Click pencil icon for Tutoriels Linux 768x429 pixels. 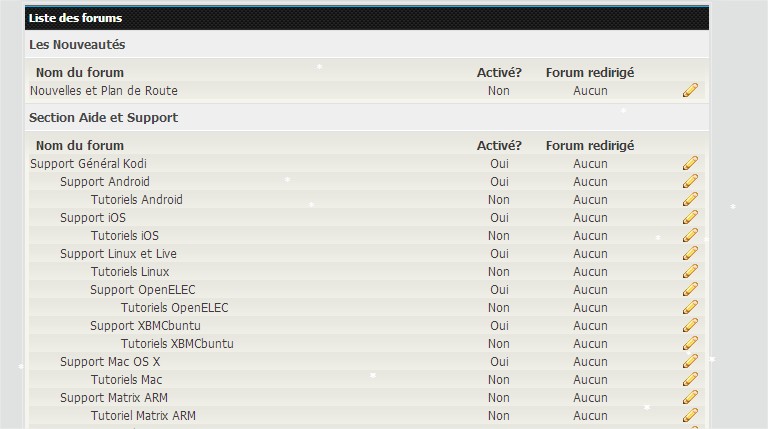pyautogui.click(x=690, y=271)
